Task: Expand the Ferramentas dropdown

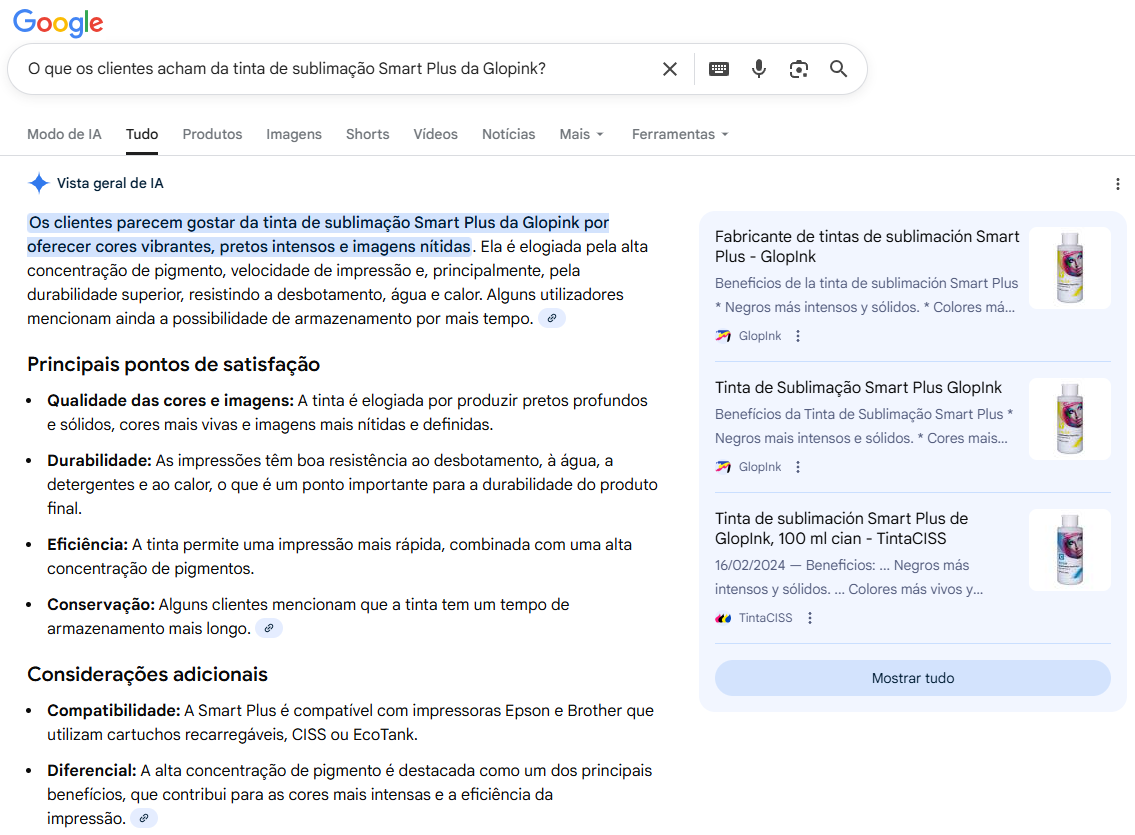Action: 679,134
